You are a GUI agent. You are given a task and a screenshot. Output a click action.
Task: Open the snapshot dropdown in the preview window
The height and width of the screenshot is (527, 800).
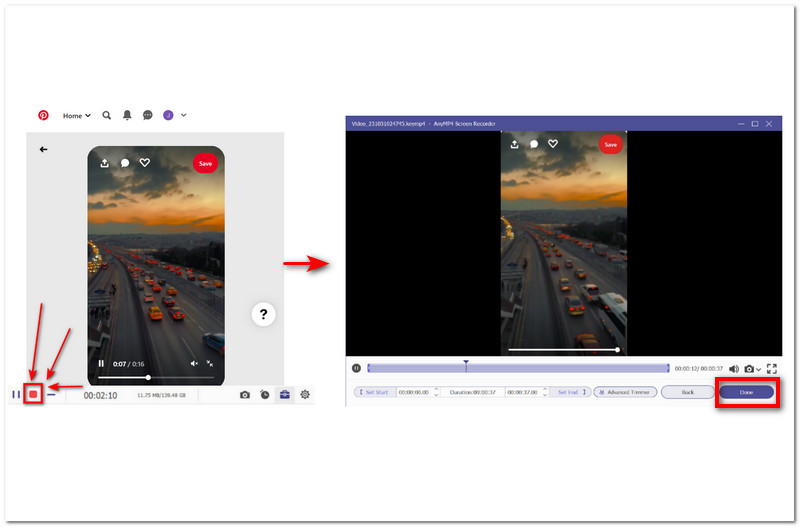(759, 370)
